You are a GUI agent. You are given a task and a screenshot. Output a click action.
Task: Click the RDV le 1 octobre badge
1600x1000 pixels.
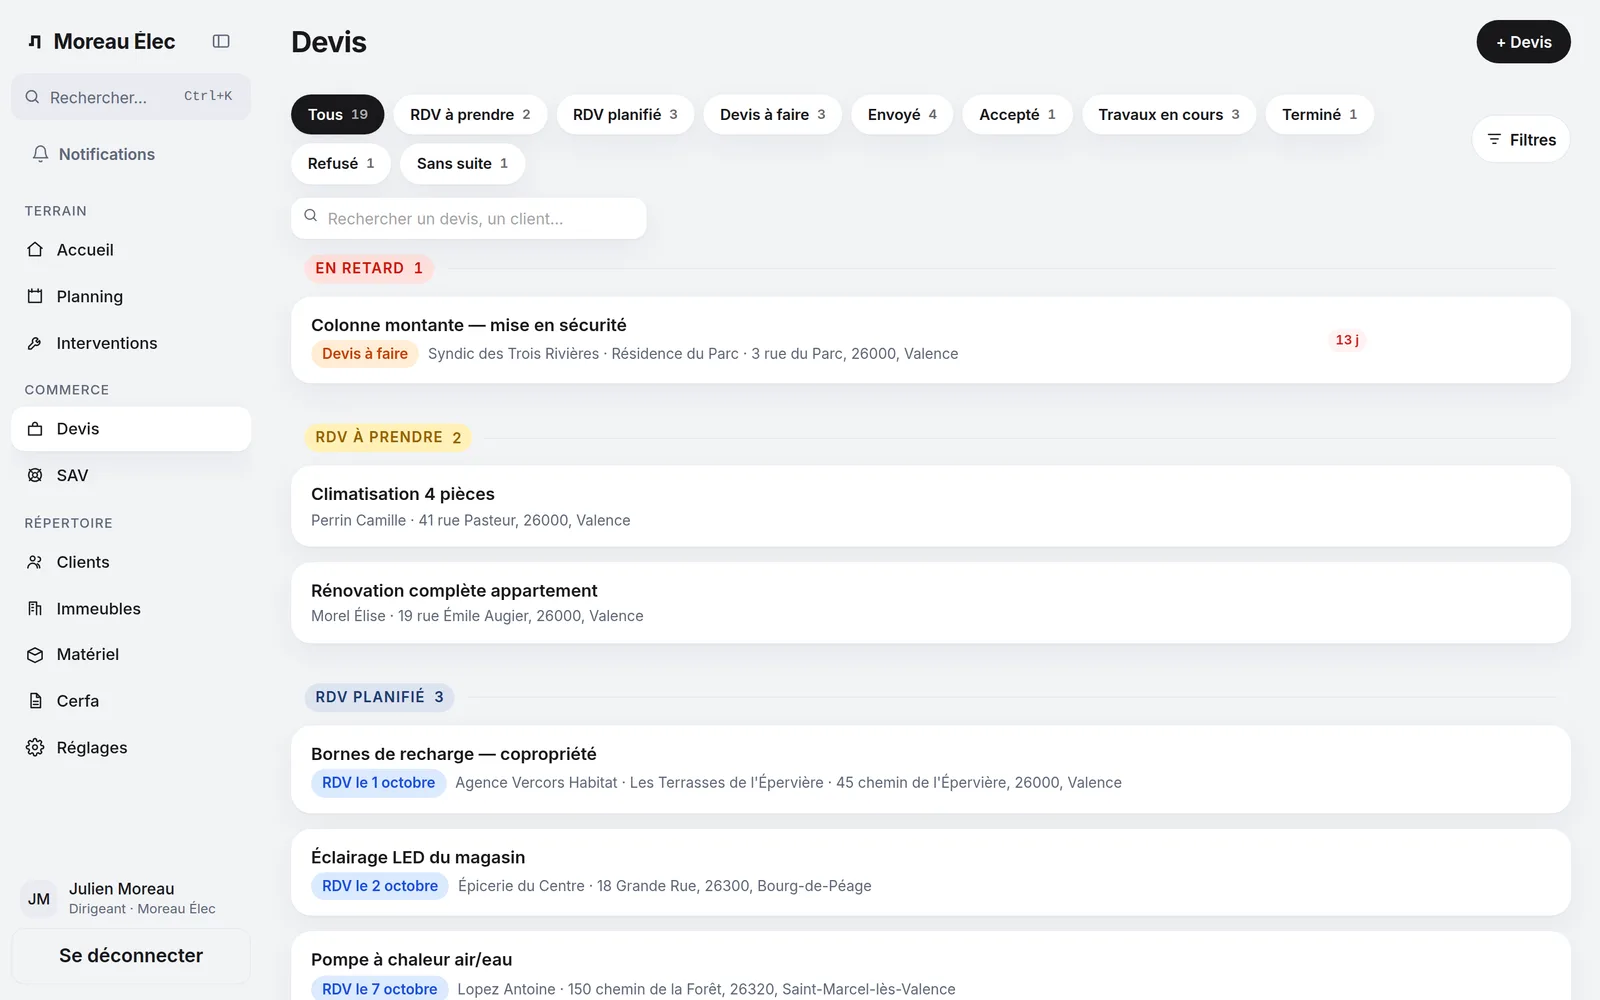378,782
